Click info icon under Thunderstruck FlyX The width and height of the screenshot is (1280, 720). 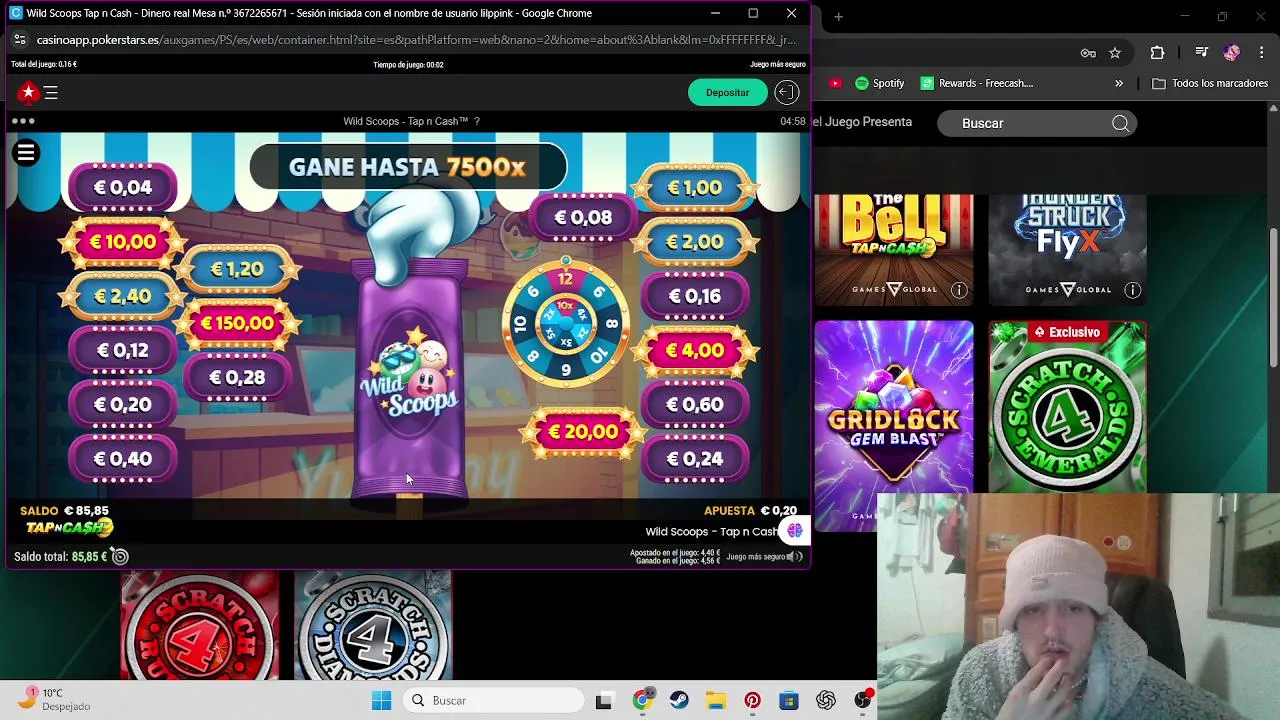1132,290
